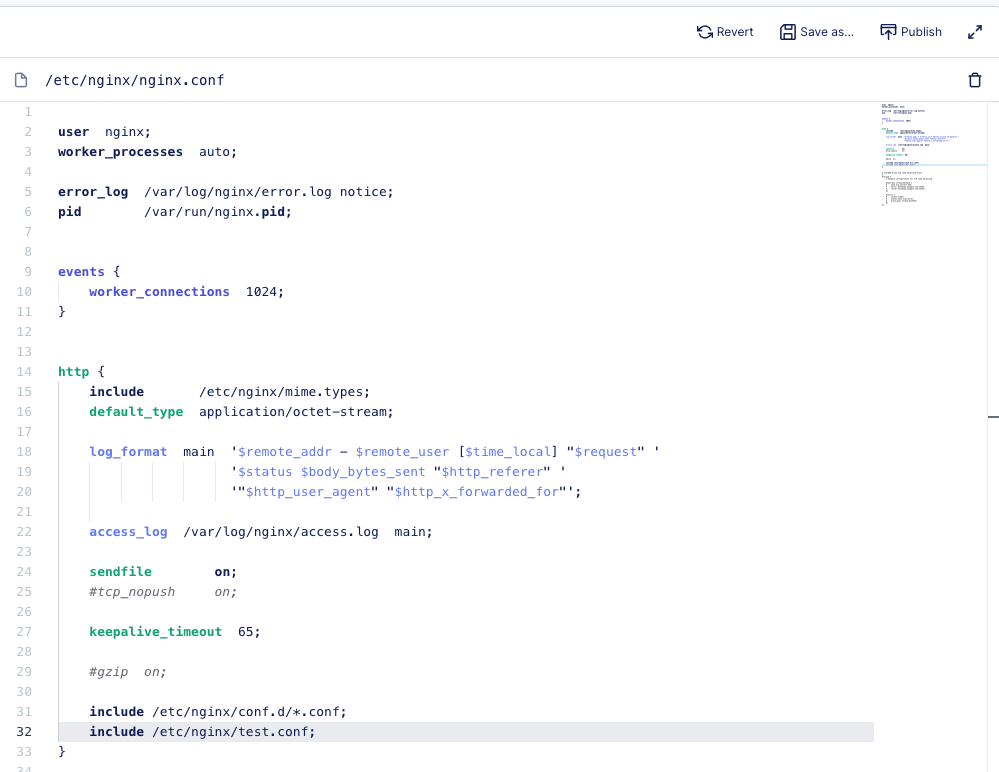
Task: Click the $http_referer variable
Action: [x=492, y=472]
